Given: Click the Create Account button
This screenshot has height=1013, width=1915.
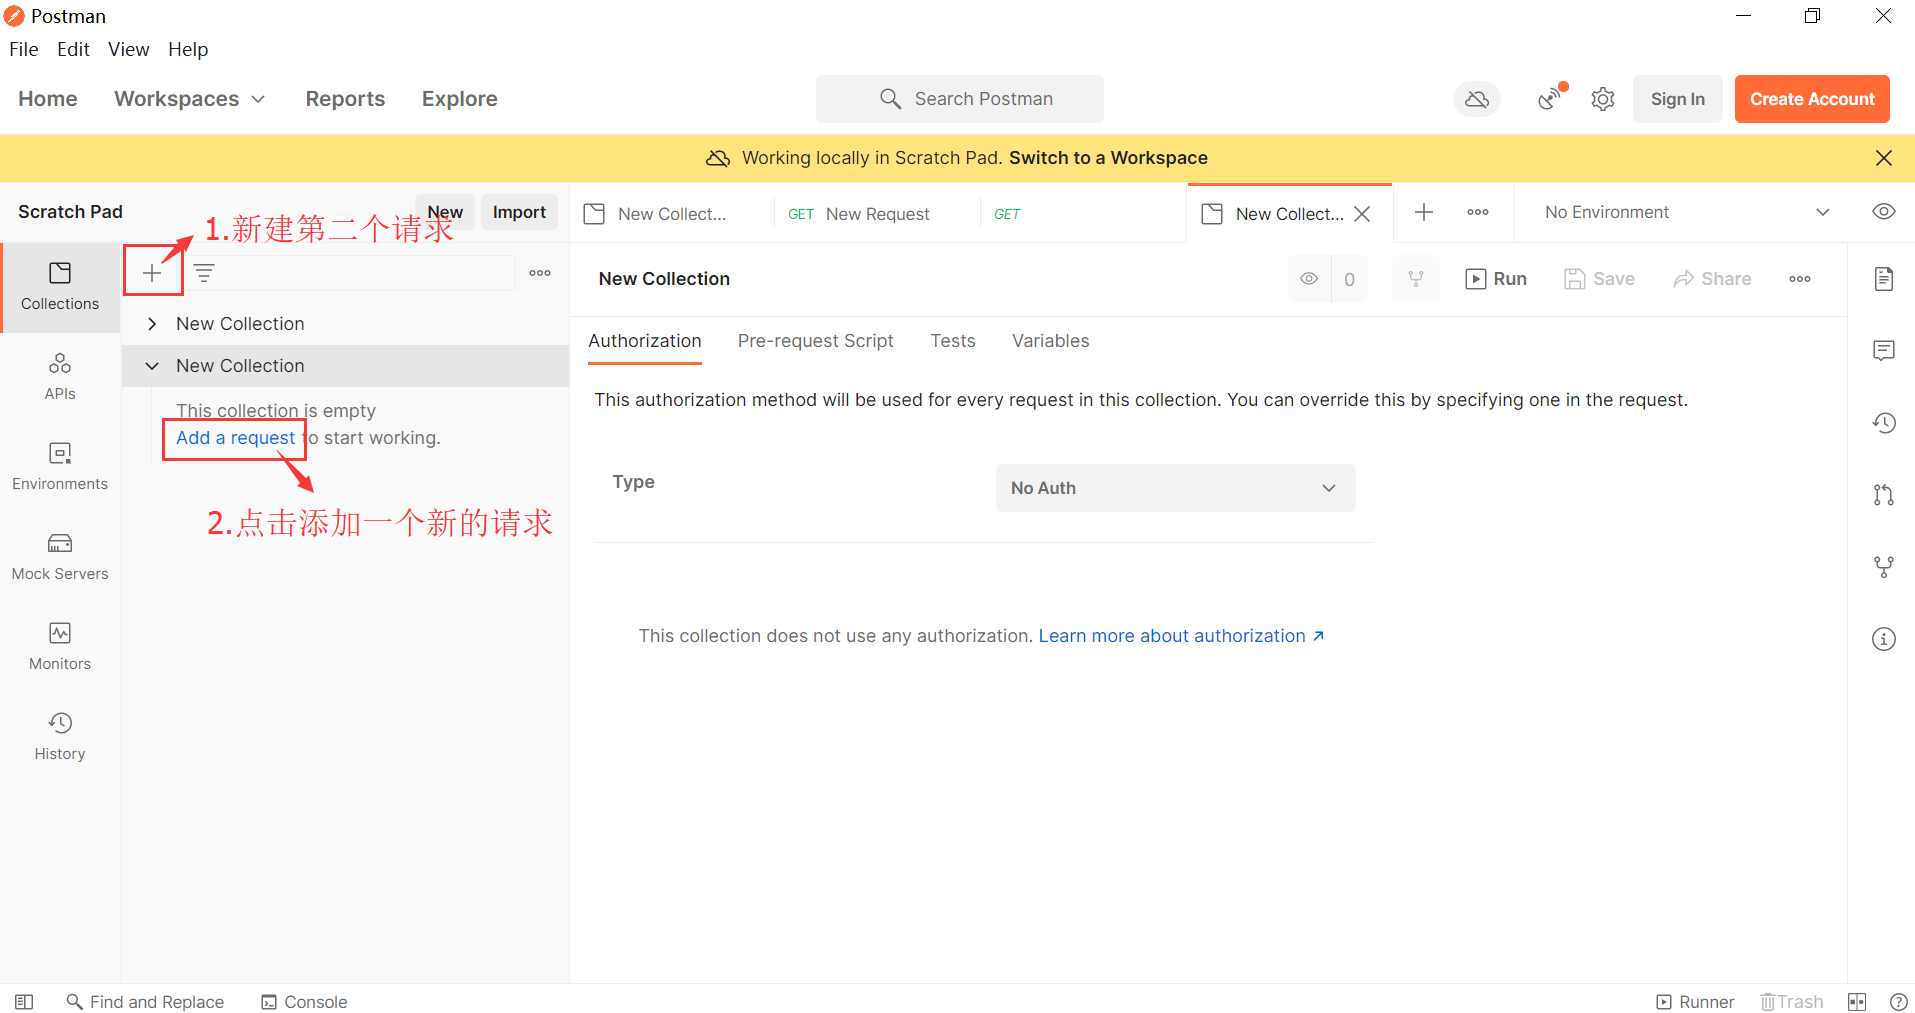Looking at the screenshot, I should point(1811,98).
